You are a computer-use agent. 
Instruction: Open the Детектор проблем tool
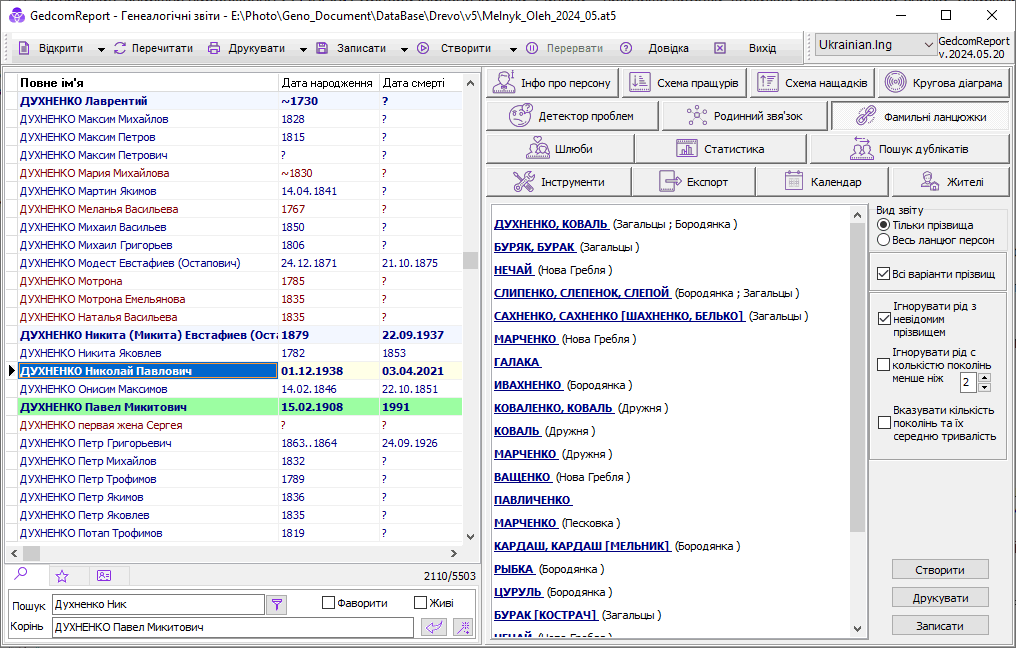pyautogui.click(x=571, y=117)
